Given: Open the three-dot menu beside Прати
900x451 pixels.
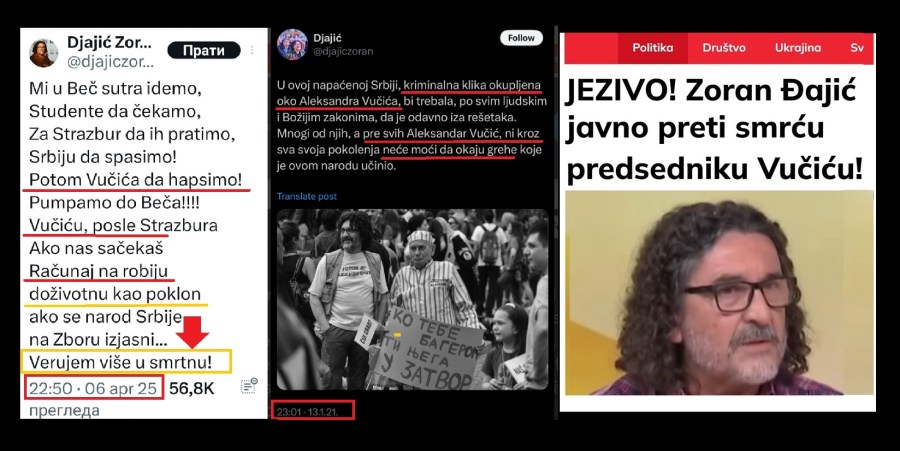Looking at the screenshot, I should point(253,50).
